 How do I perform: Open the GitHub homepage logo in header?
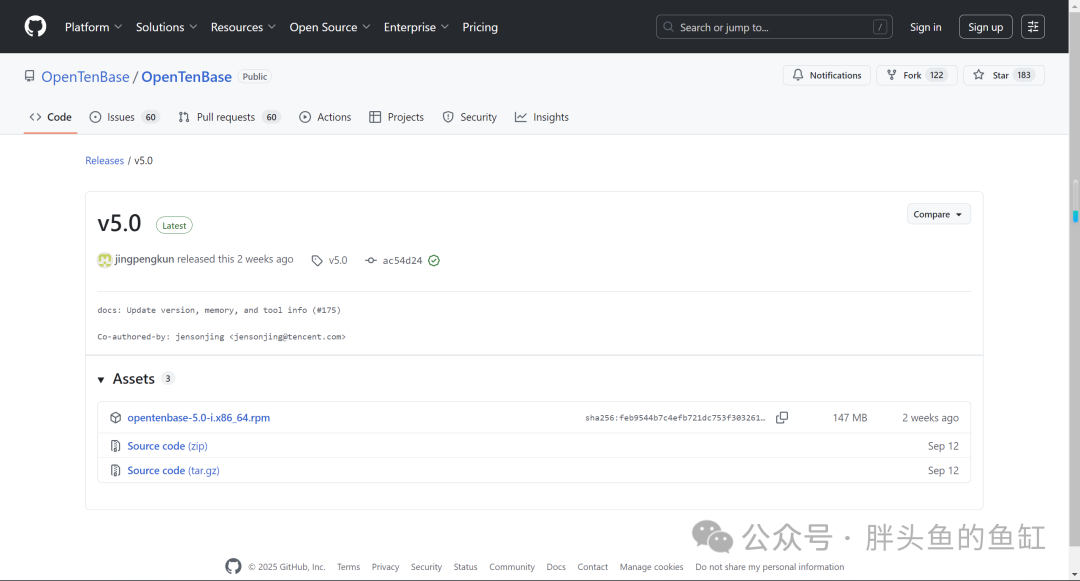click(x=35, y=27)
